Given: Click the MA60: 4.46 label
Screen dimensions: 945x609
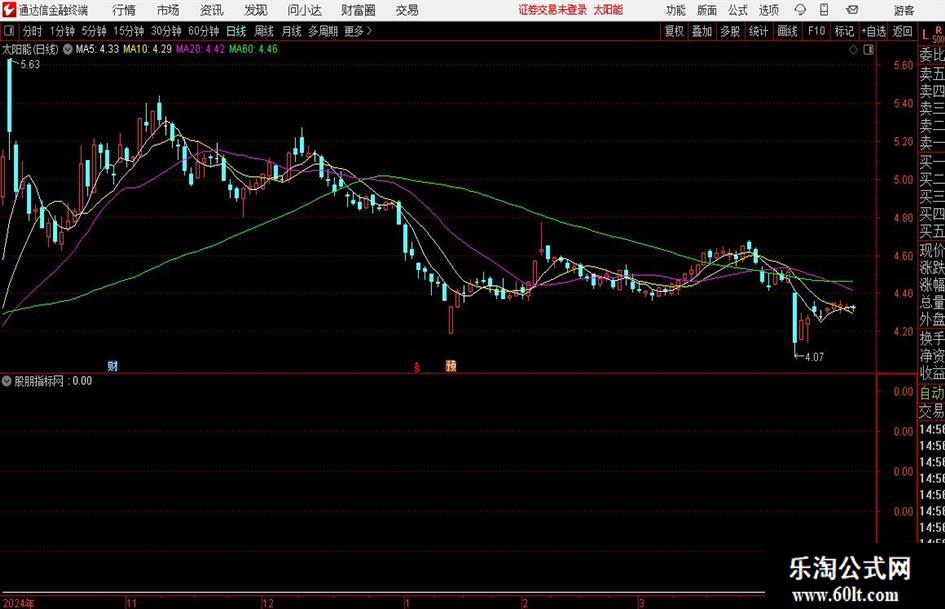Looking at the screenshot, I should [x=253, y=49].
